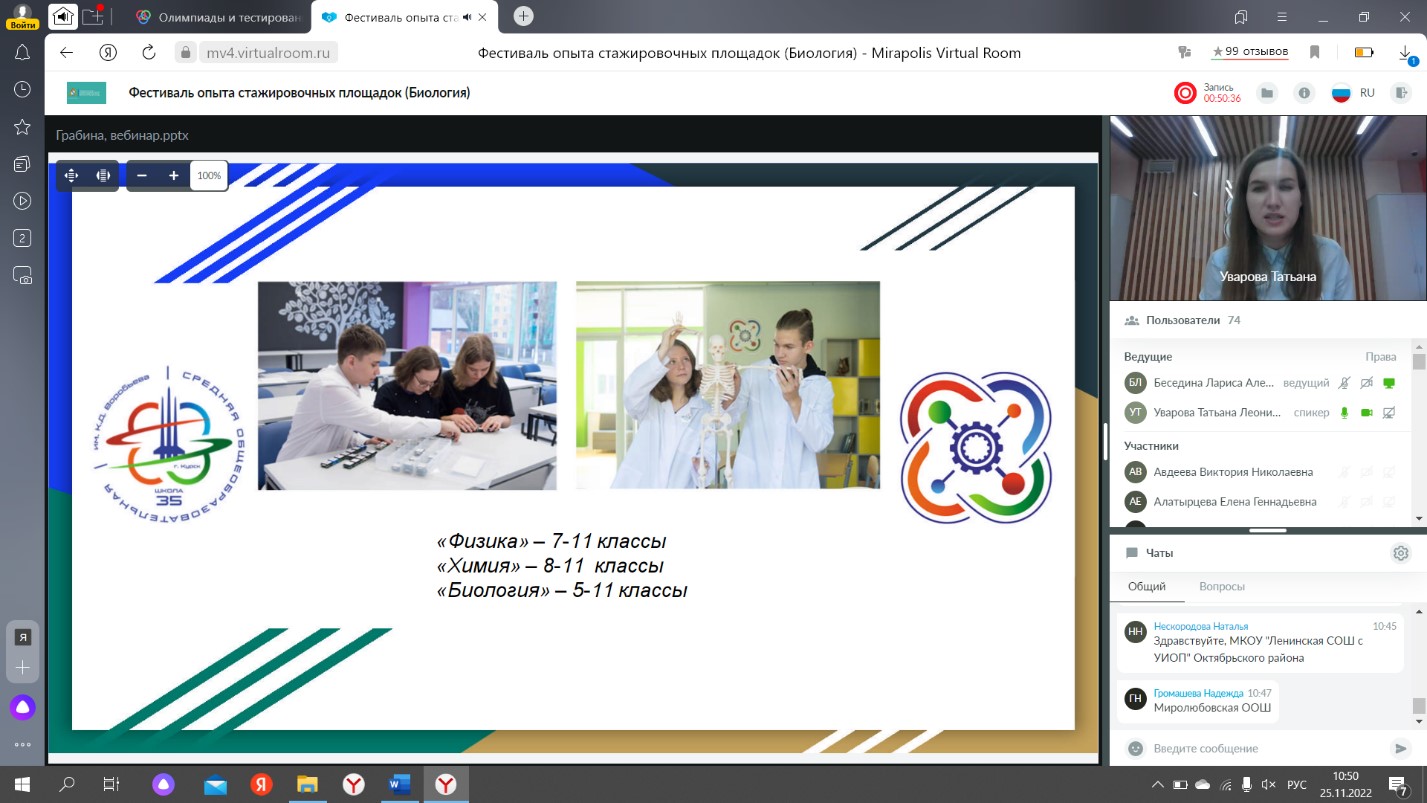The width and height of the screenshot is (1427, 803).
Task: Toggle screen sharing for Беседина Лариса
Action: tap(1389, 383)
